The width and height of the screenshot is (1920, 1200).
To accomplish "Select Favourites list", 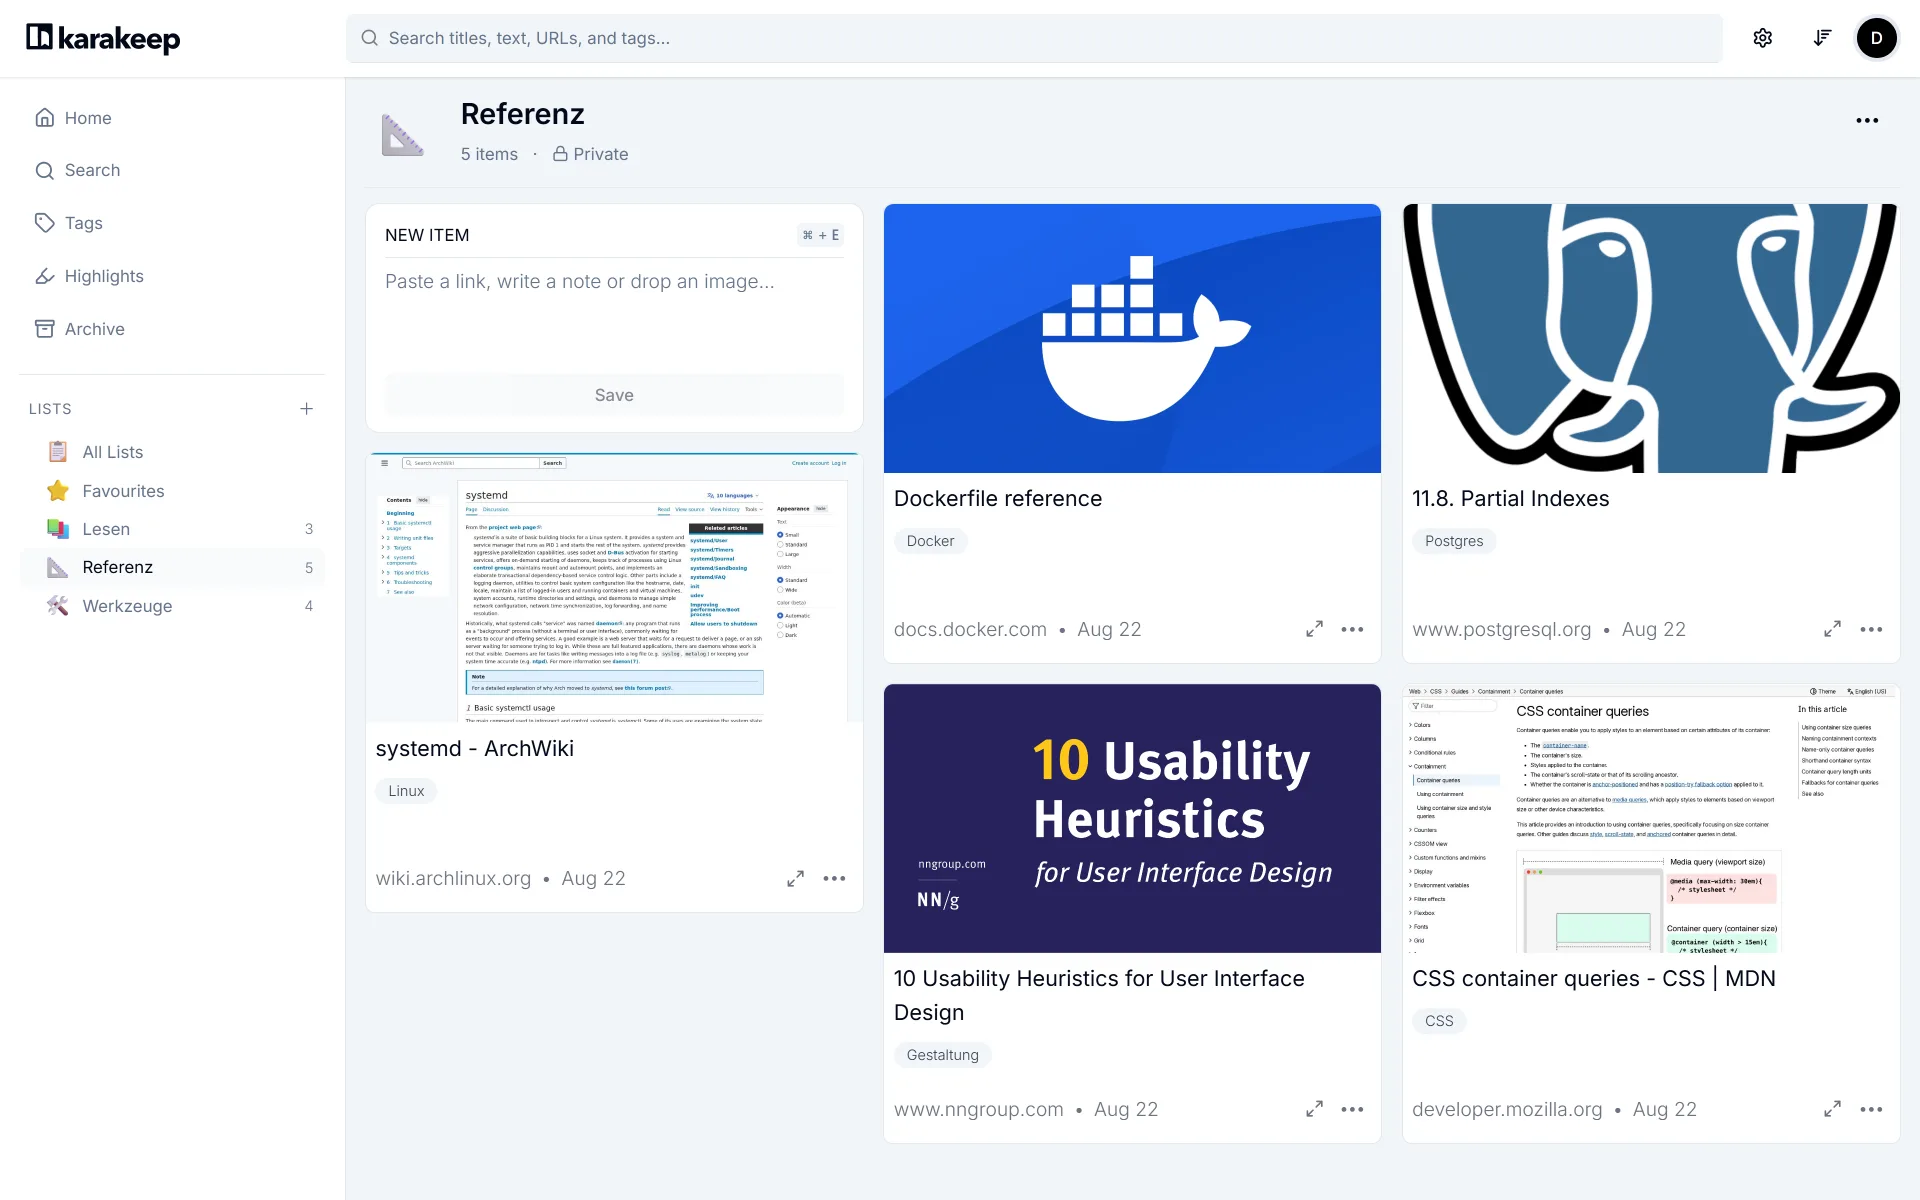I will tap(172, 491).
